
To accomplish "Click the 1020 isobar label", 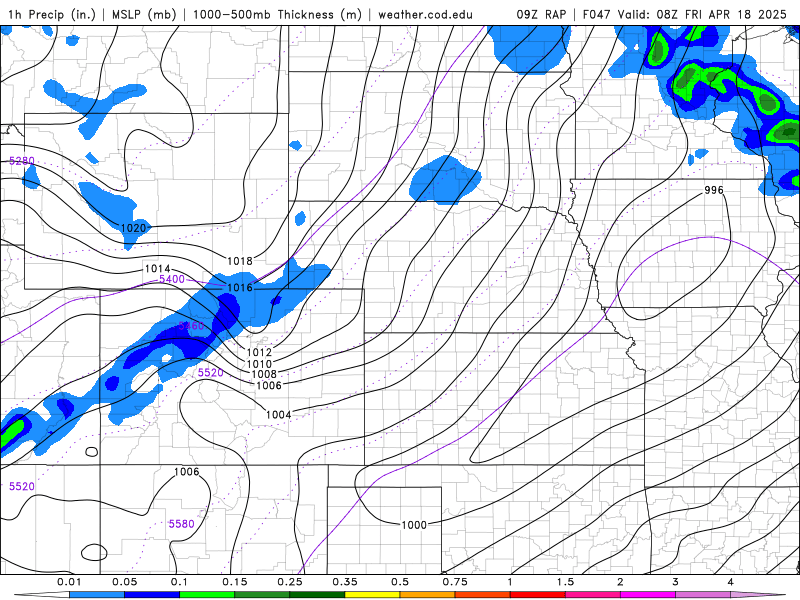I will [133, 228].
